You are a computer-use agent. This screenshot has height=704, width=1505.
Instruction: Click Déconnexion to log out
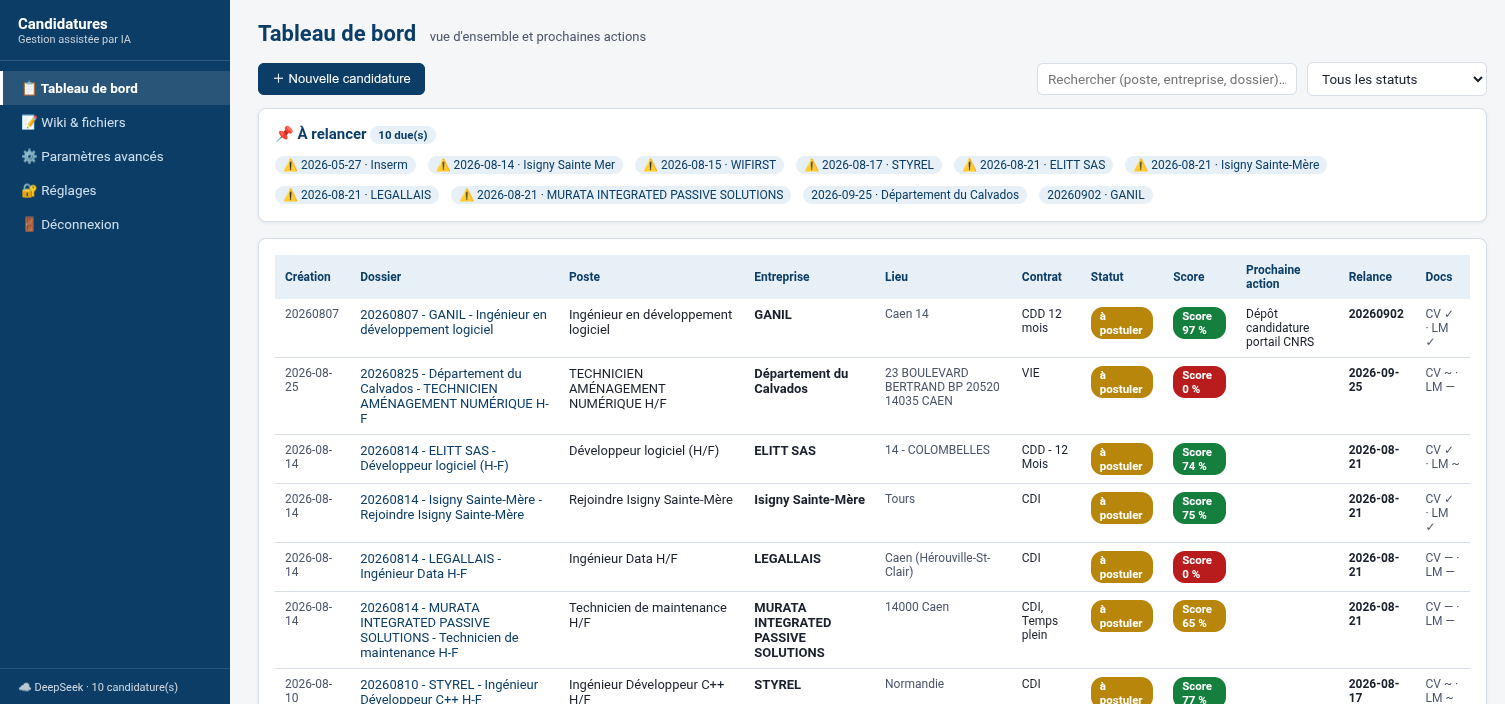[x=115, y=224]
